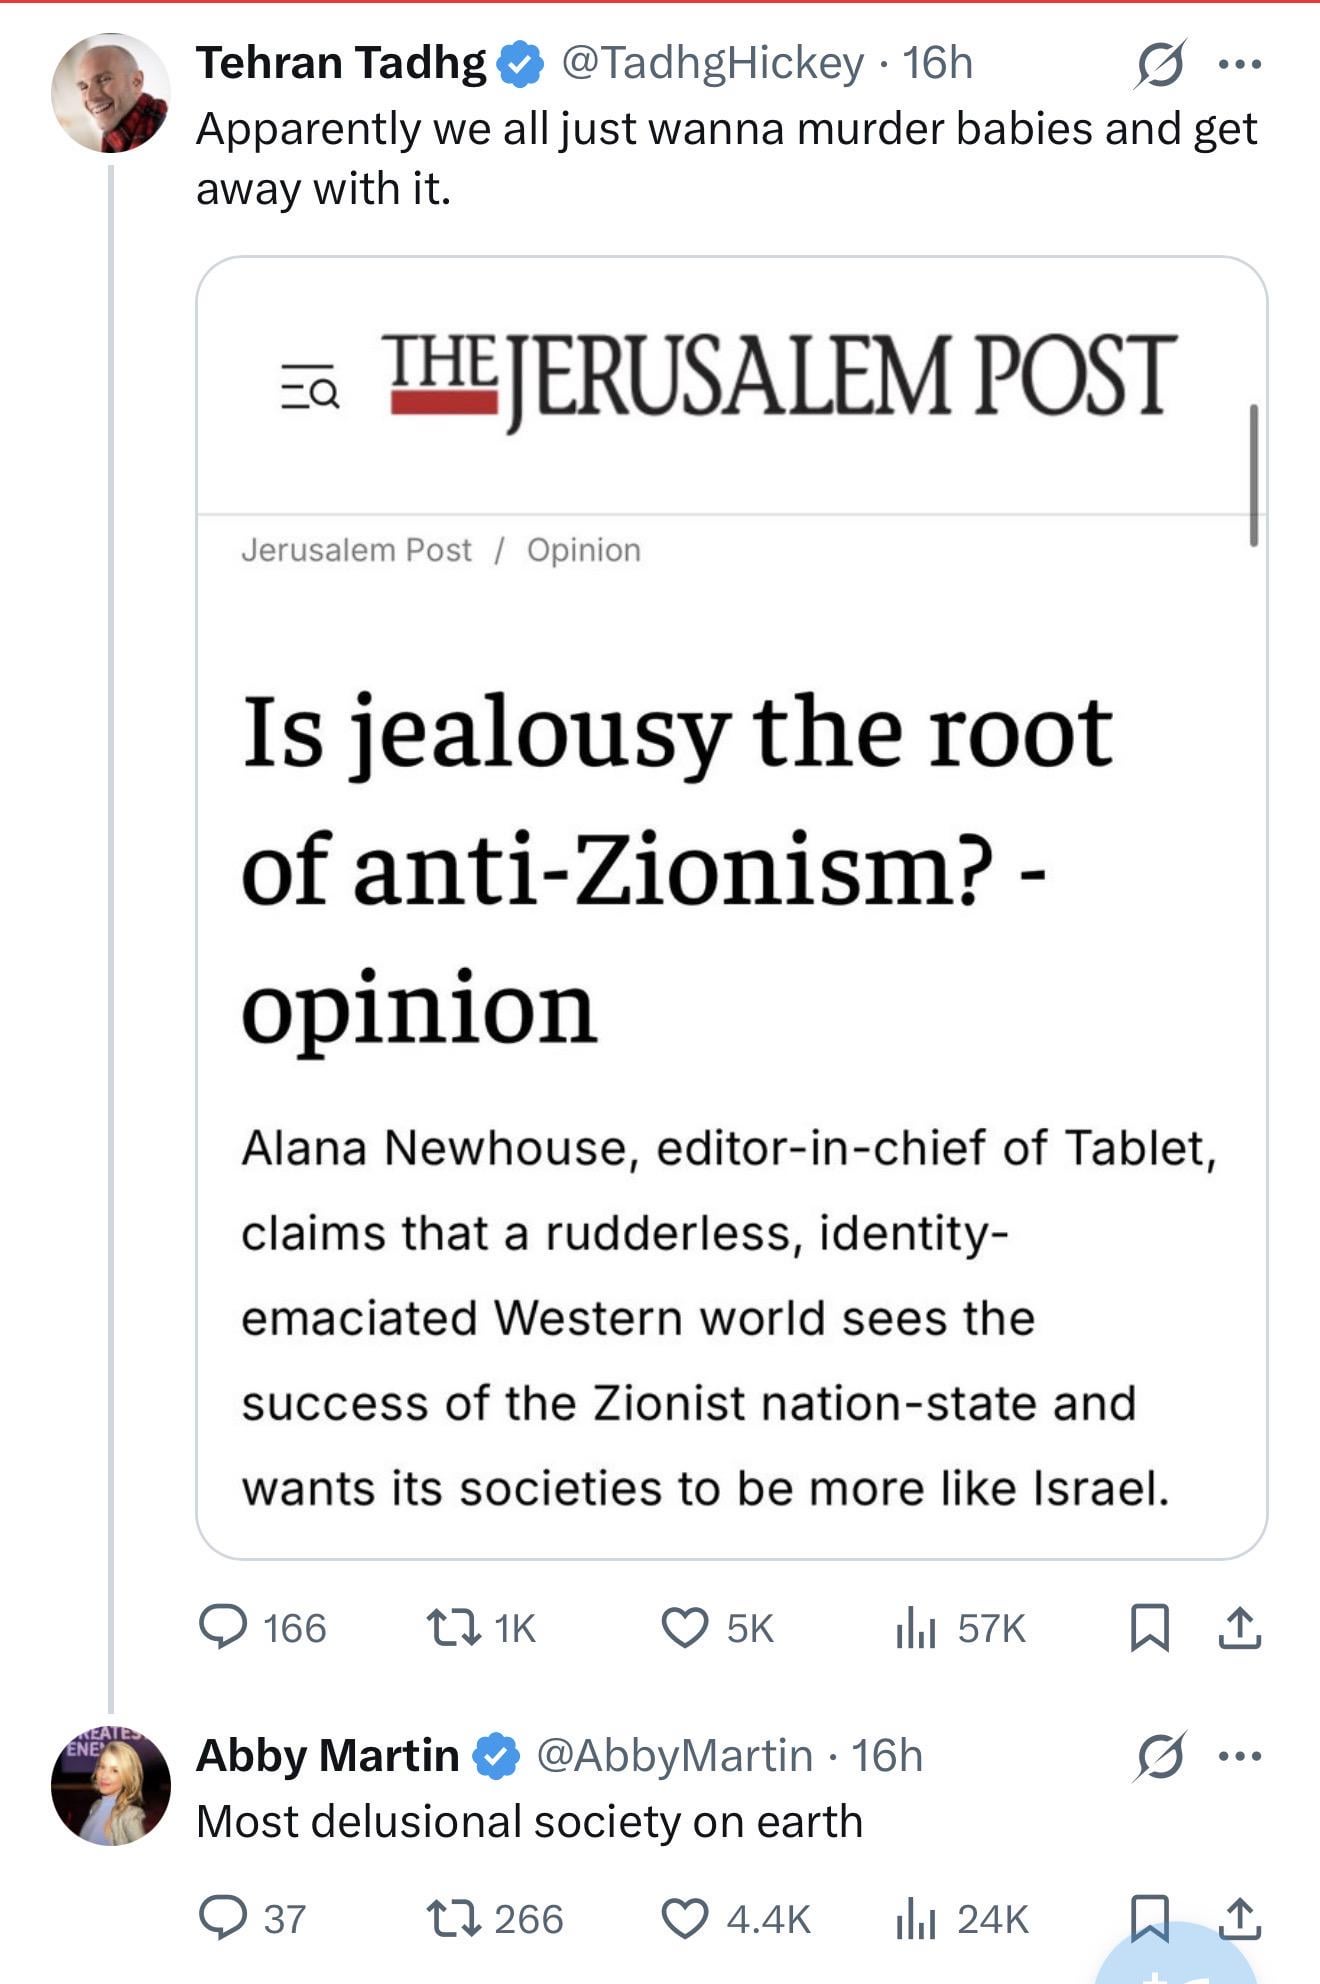Share Tehran Tadhg's tweet
Screen dimensions: 1320x1984
click(x=1239, y=1627)
